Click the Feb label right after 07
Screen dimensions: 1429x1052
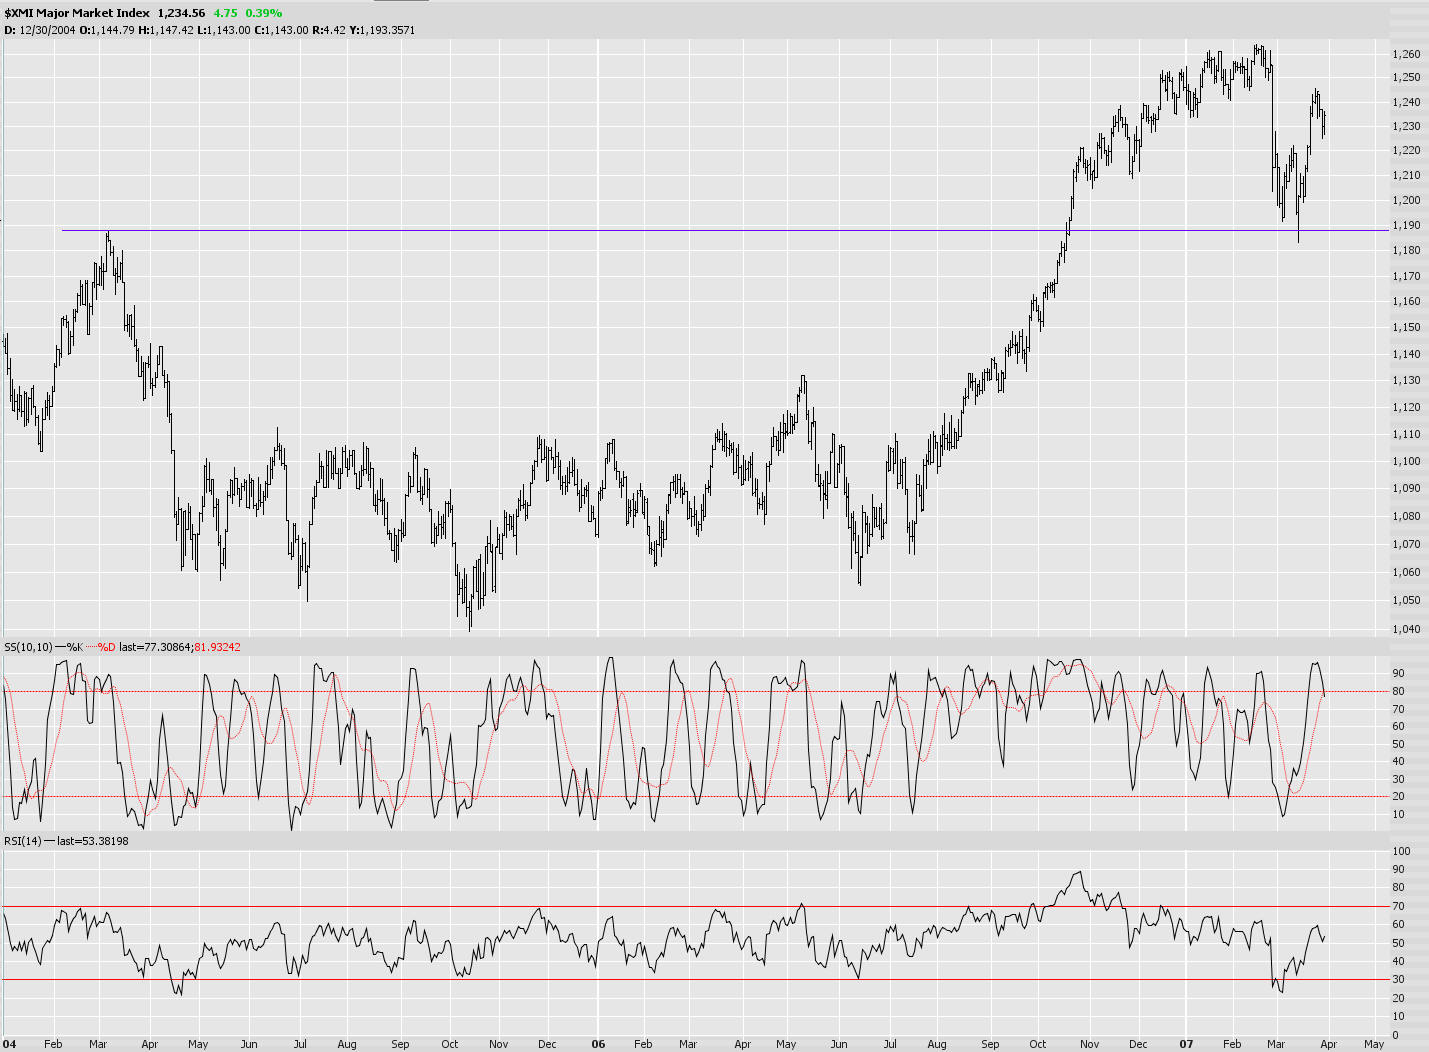tap(1232, 1044)
